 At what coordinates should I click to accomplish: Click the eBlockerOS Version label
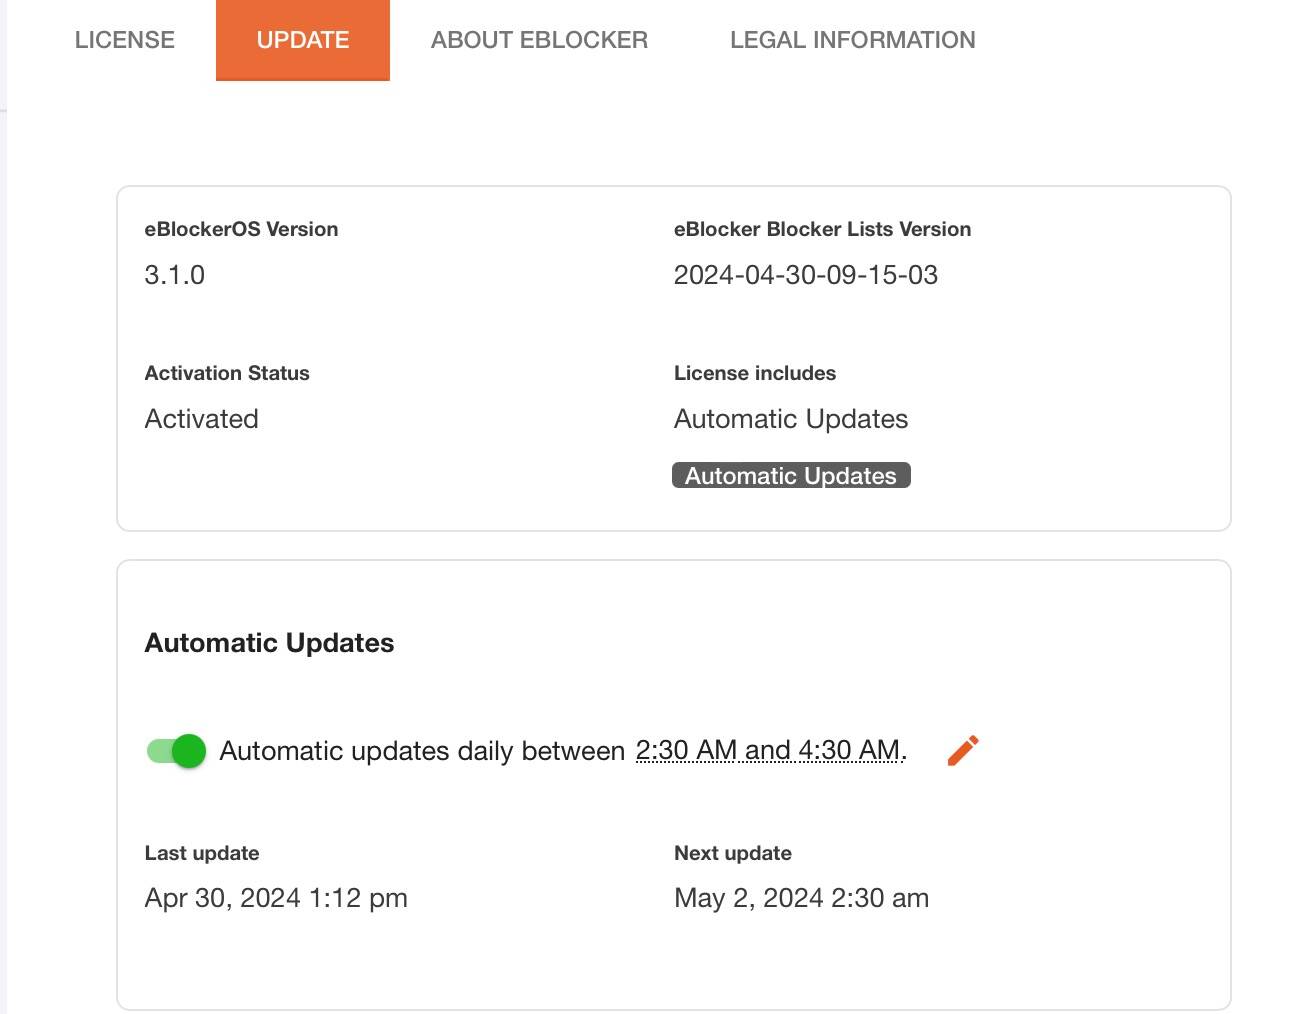pyautogui.click(x=241, y=229)
